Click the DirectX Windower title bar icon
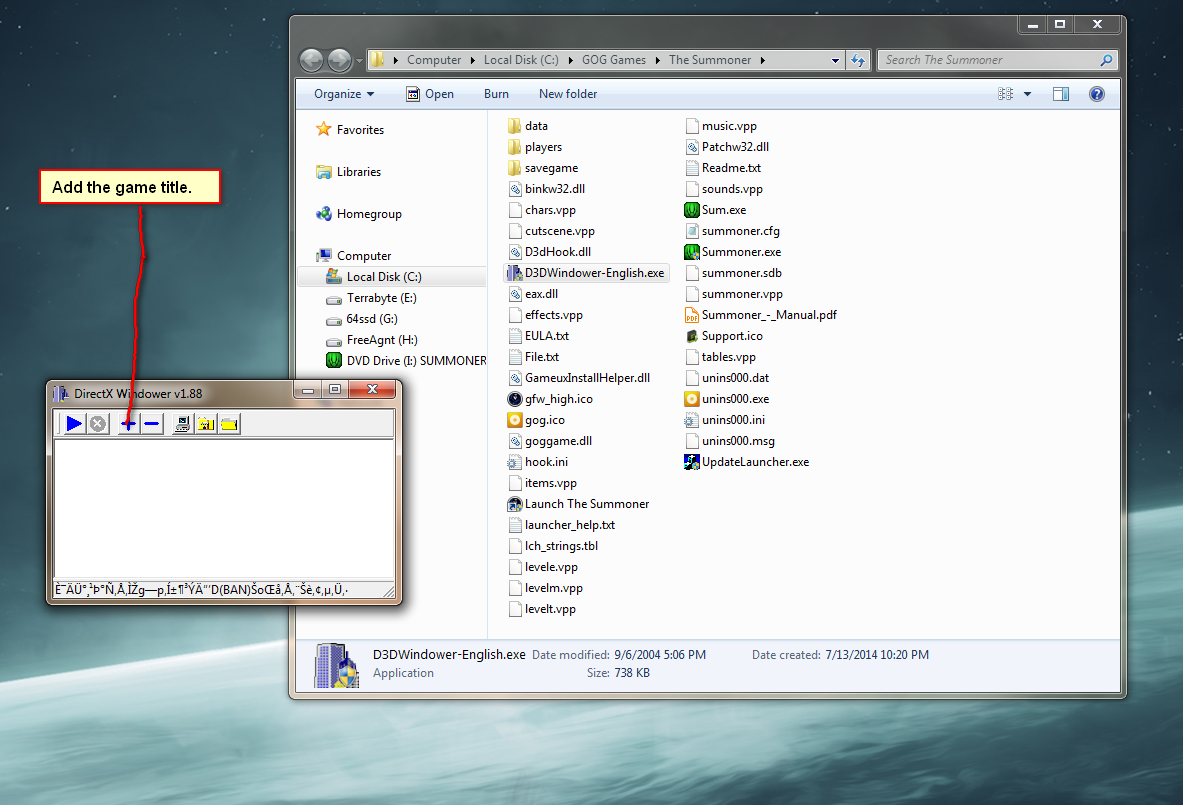The image size is (1183, 805). coord(61,393)
